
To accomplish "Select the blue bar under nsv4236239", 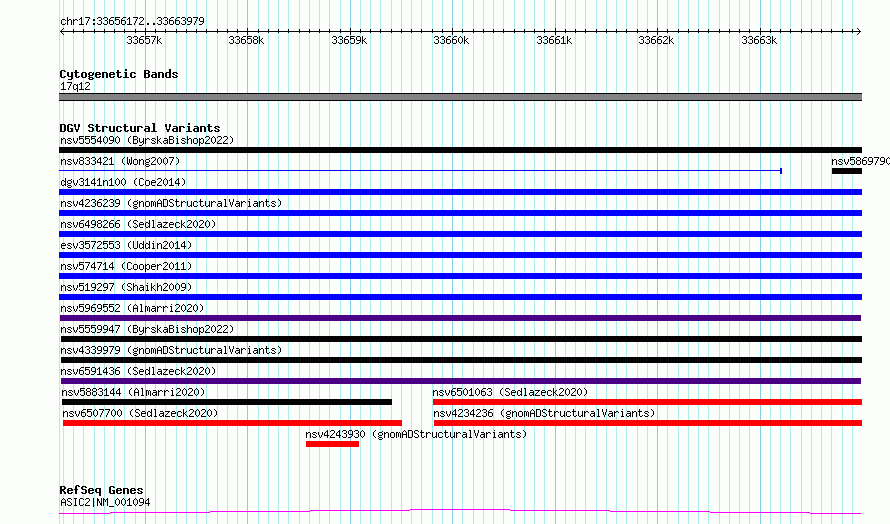I will tap(460, 213).
